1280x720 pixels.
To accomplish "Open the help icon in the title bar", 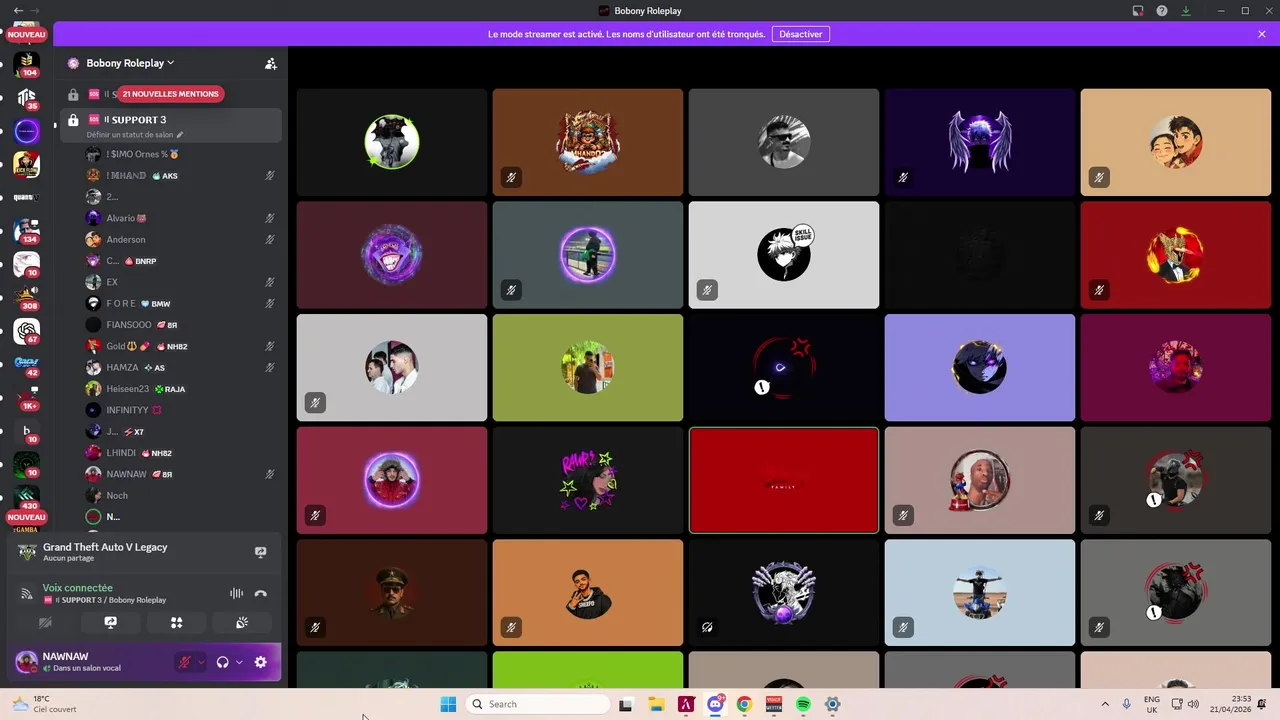I will click(1162, 11).
